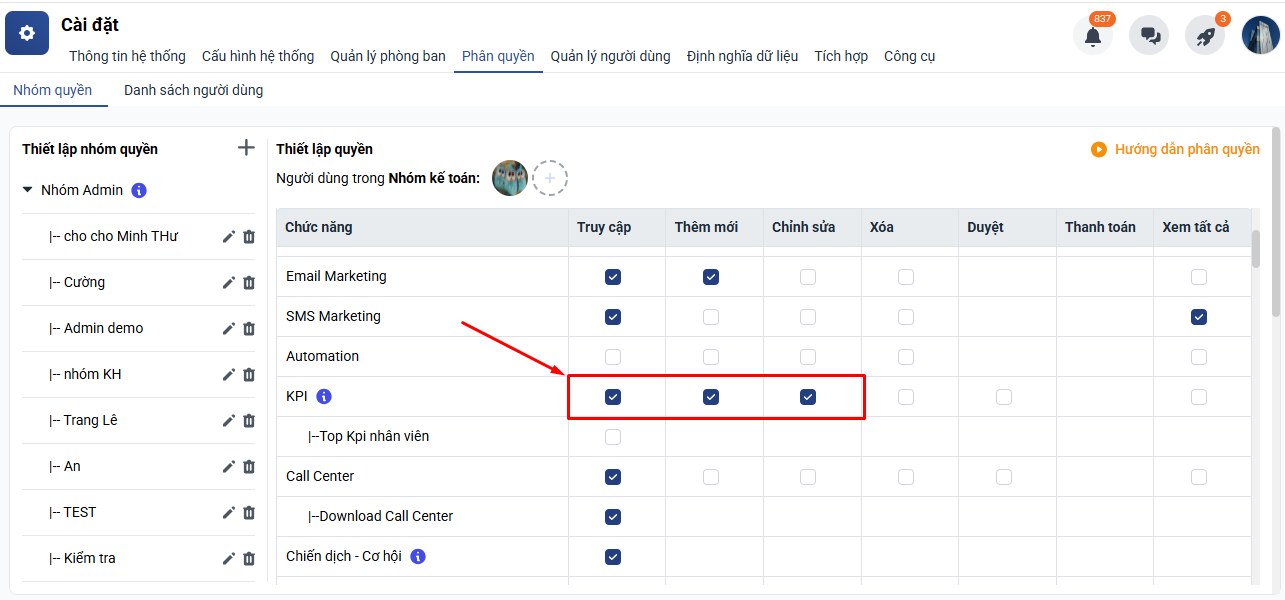The image size is (1285, 600).
Task: Add user to group via dashed plus circle
Action: [550, 178]
